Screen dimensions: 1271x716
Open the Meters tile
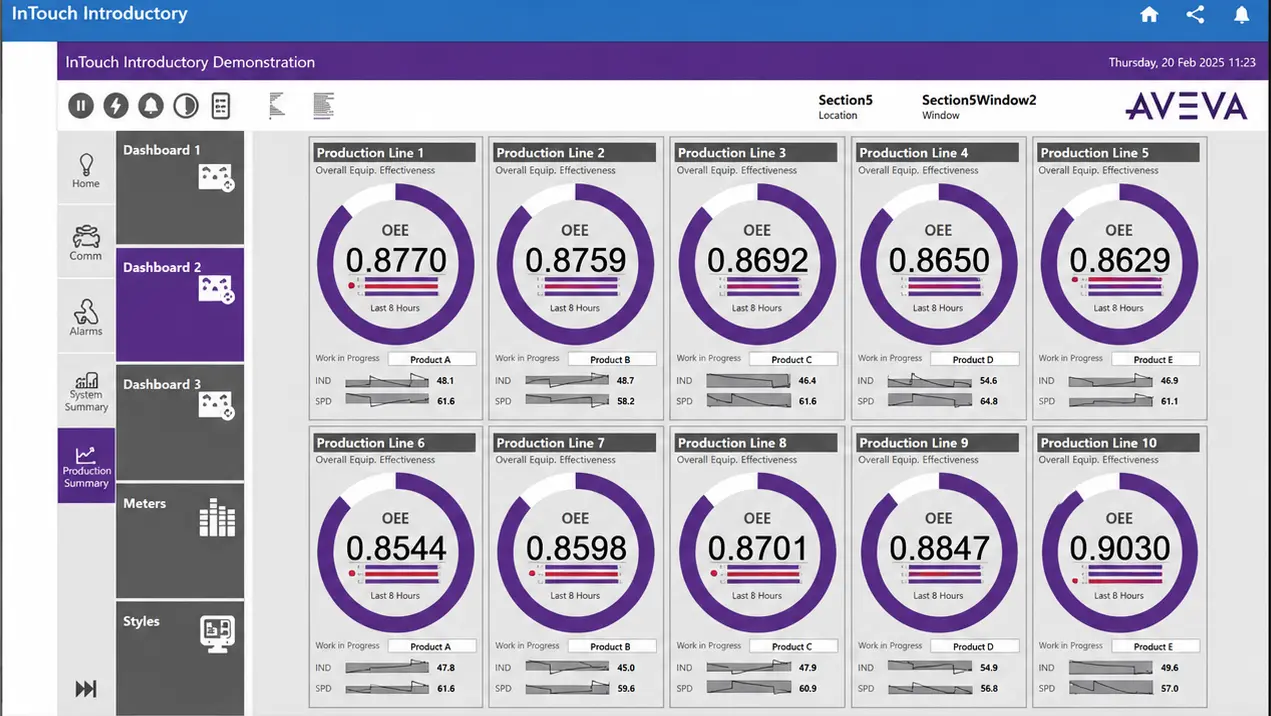click(x=180, y=541)
